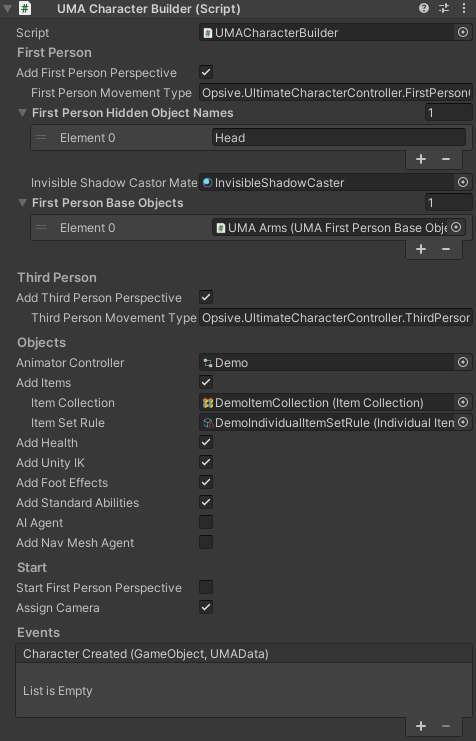Image resolution: width=476 pixels, height=741 pixels.
Task: Open object picker for Invisible Shadow Castor Material
Action: coord(463,182)
